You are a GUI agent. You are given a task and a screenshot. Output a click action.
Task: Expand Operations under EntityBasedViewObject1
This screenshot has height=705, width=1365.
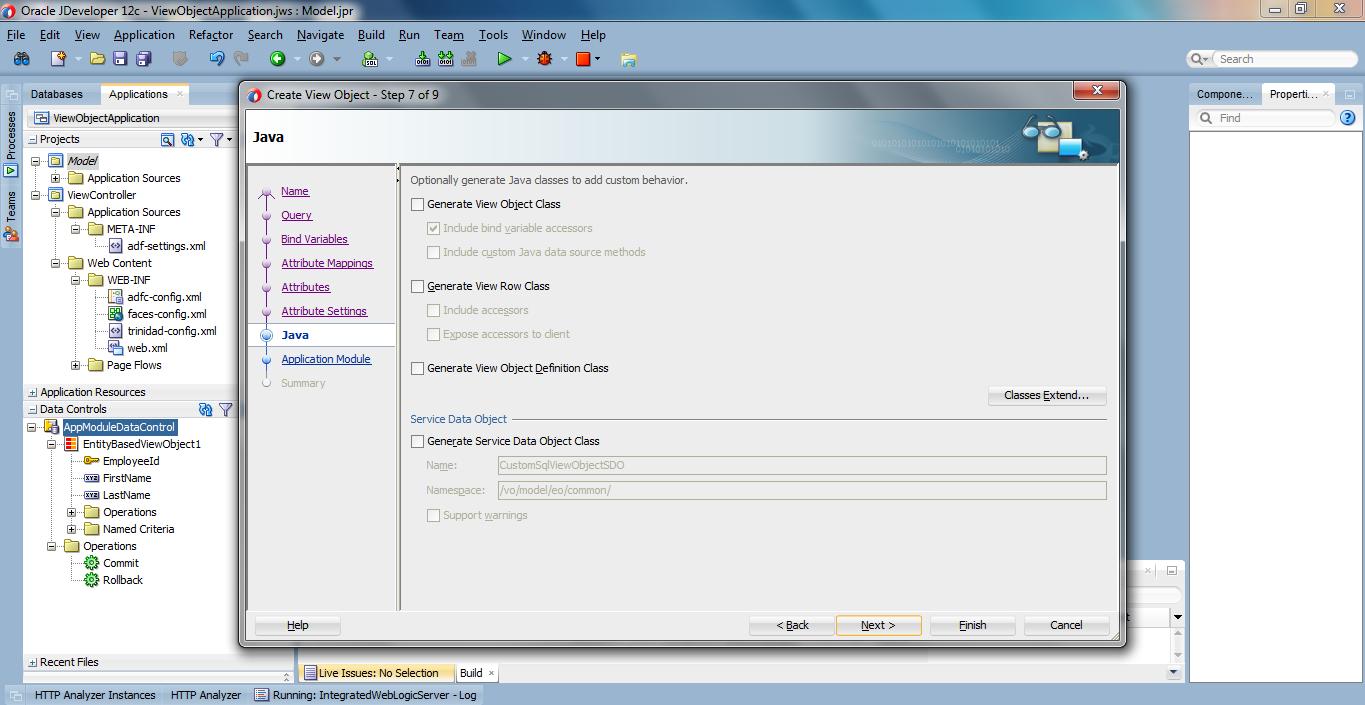click(70, 511)
